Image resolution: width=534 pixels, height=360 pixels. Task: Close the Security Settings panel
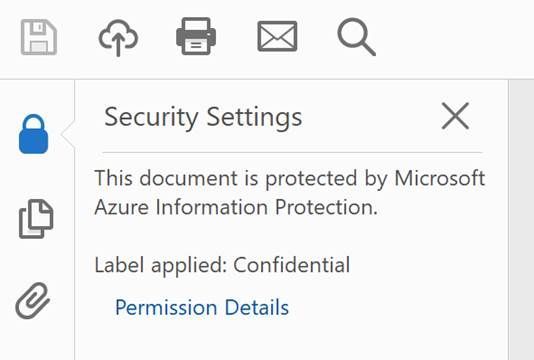point(455,116)
